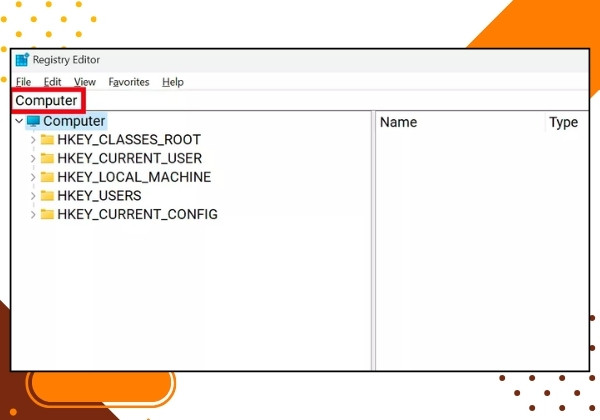This screenshot has height=420, width=600.
Task: Open the Help menu
Action: click(173, 82)
